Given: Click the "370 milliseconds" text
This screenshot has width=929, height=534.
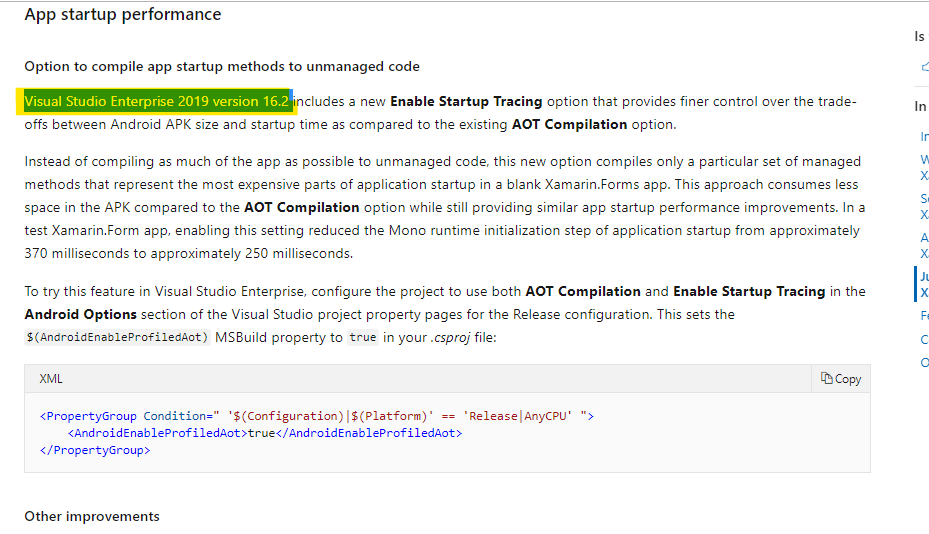Looking at the screenshot, I should [77, 254].
